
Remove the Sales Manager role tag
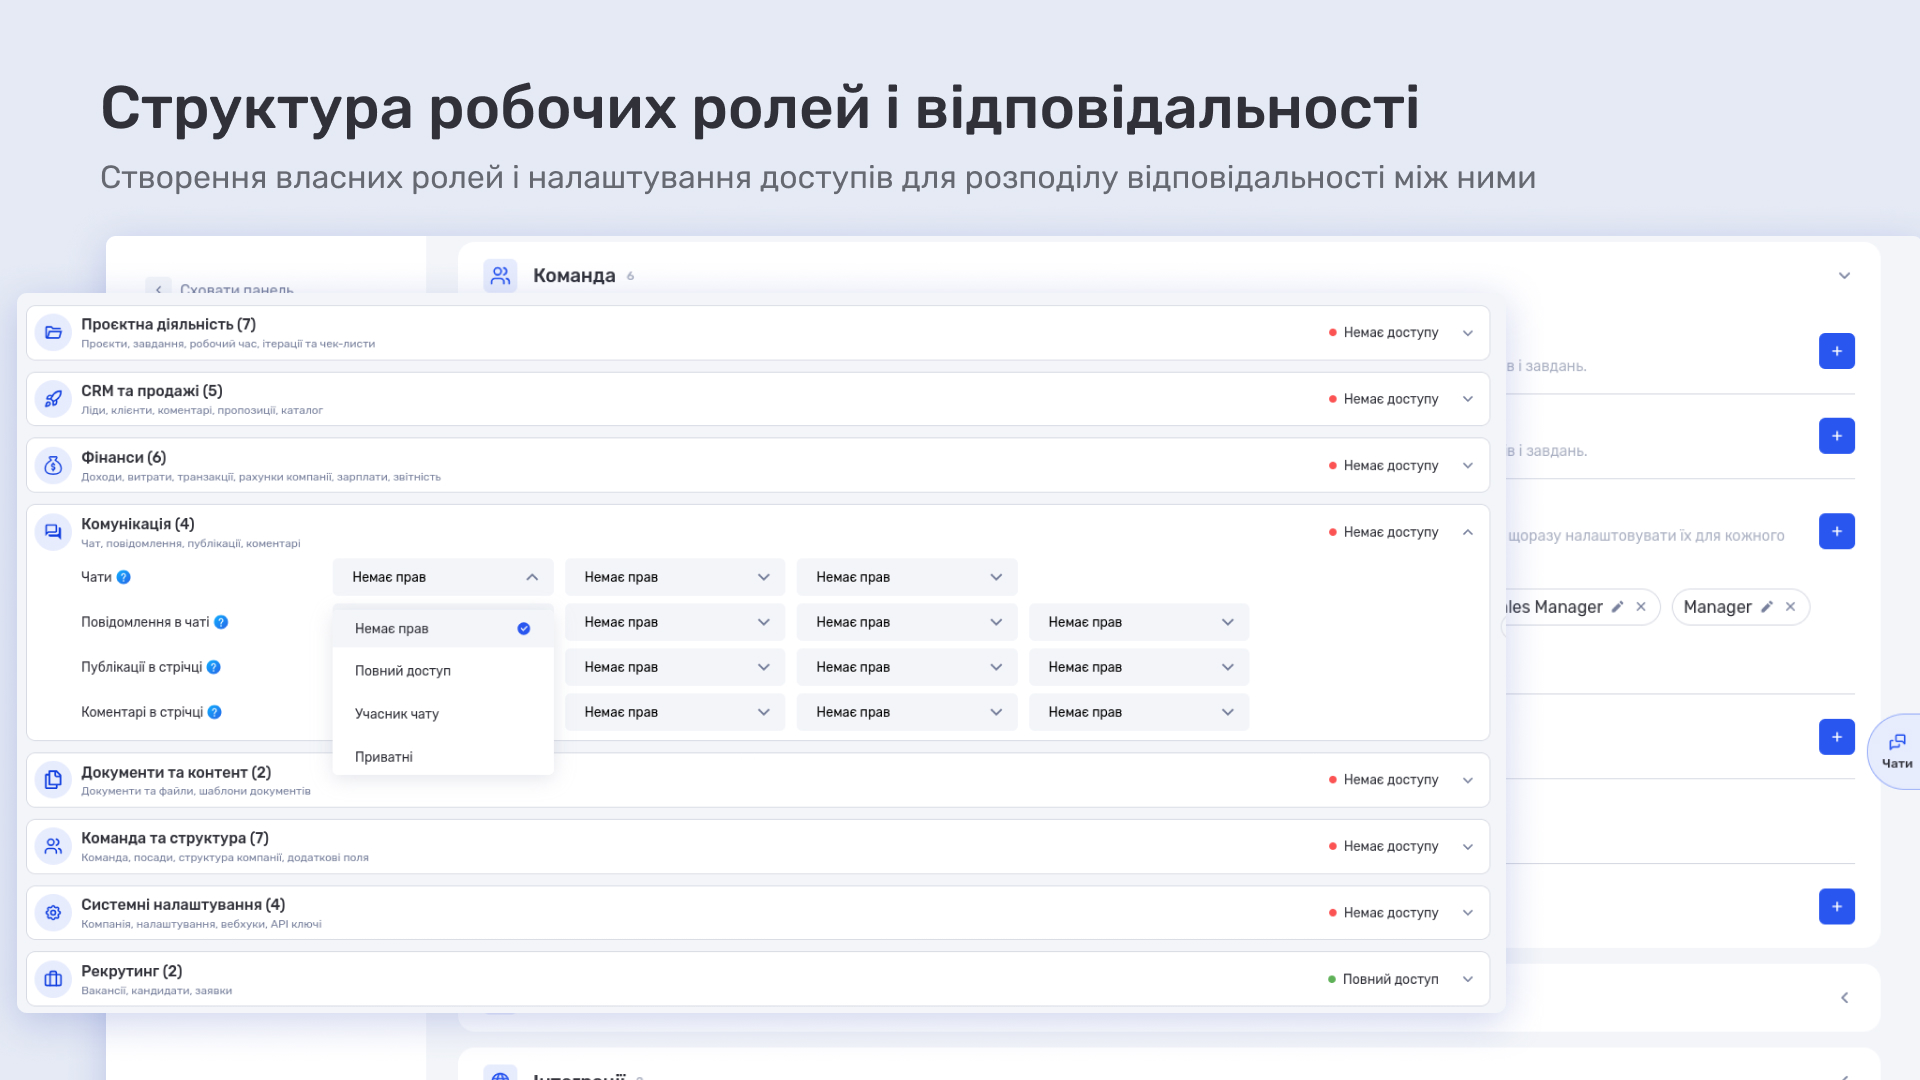pos(1641,607)
